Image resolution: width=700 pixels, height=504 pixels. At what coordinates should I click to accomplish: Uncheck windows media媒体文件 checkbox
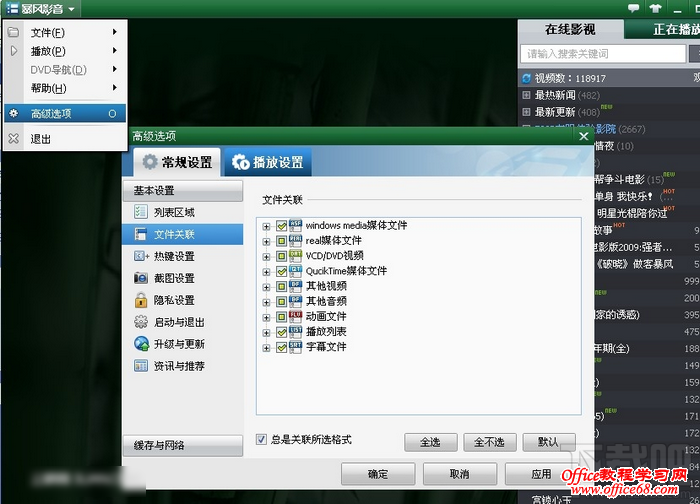click(281, 226)
